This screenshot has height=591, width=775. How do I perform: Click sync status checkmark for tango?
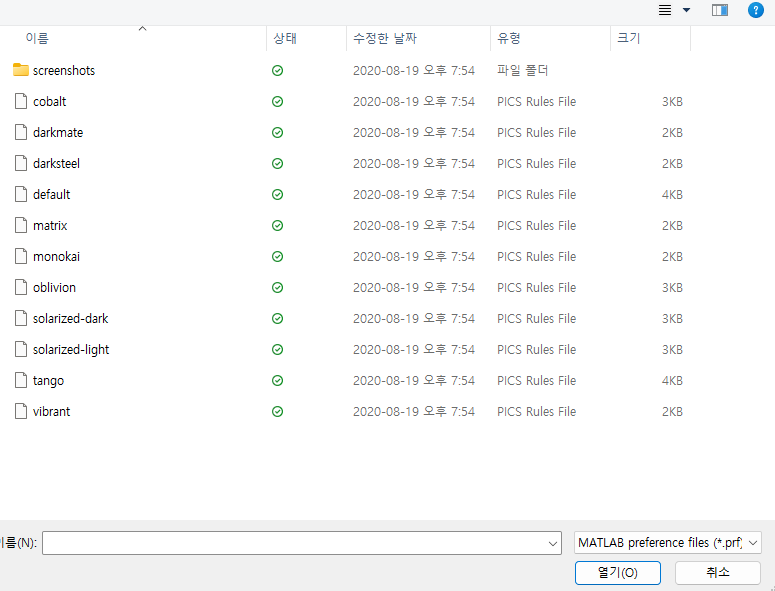pos(278,380)
